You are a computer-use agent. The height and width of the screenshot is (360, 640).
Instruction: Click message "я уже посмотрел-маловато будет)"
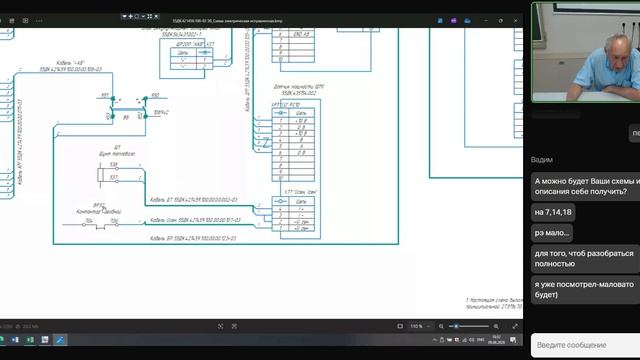coord(585,289)
